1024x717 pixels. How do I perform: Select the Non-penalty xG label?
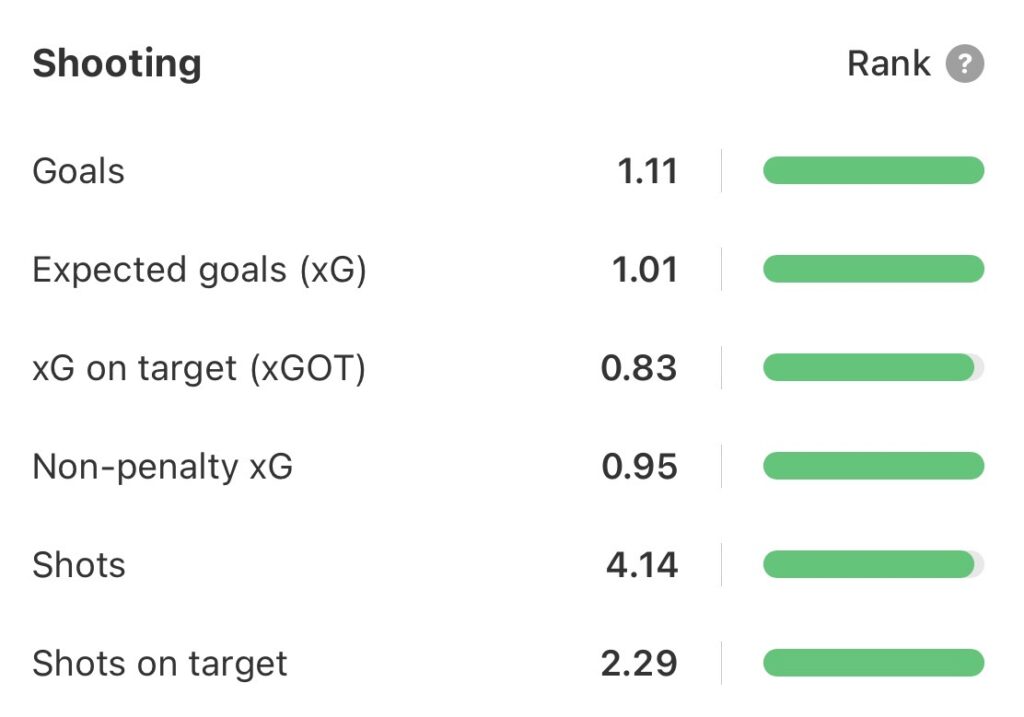tap(163, 467)
